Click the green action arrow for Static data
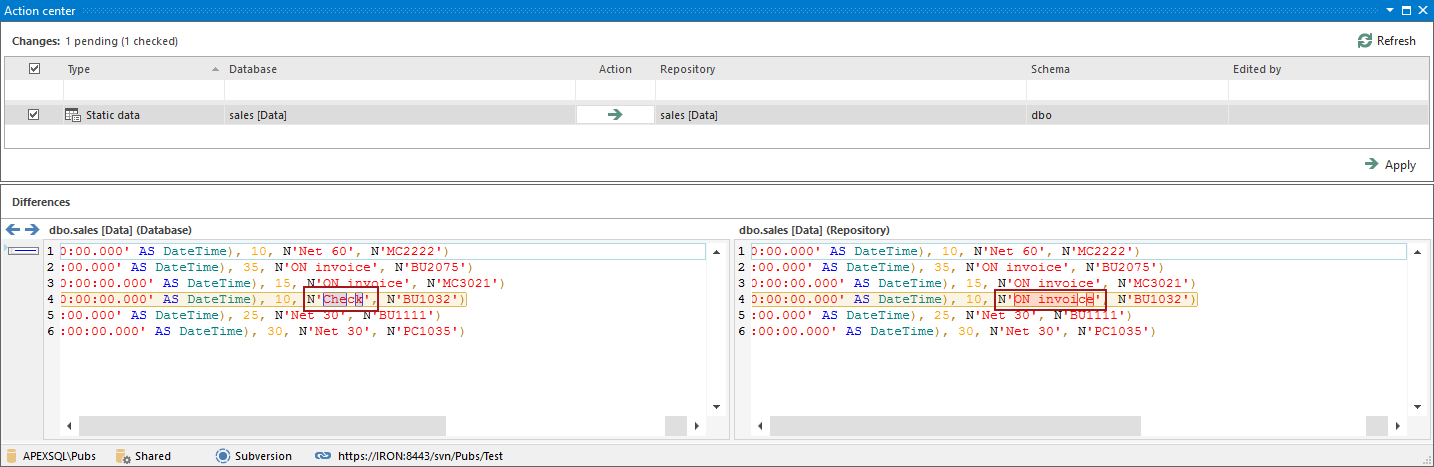Image resolution: width=1434 pixels, height=467 pixels. (x=615, y=115)
